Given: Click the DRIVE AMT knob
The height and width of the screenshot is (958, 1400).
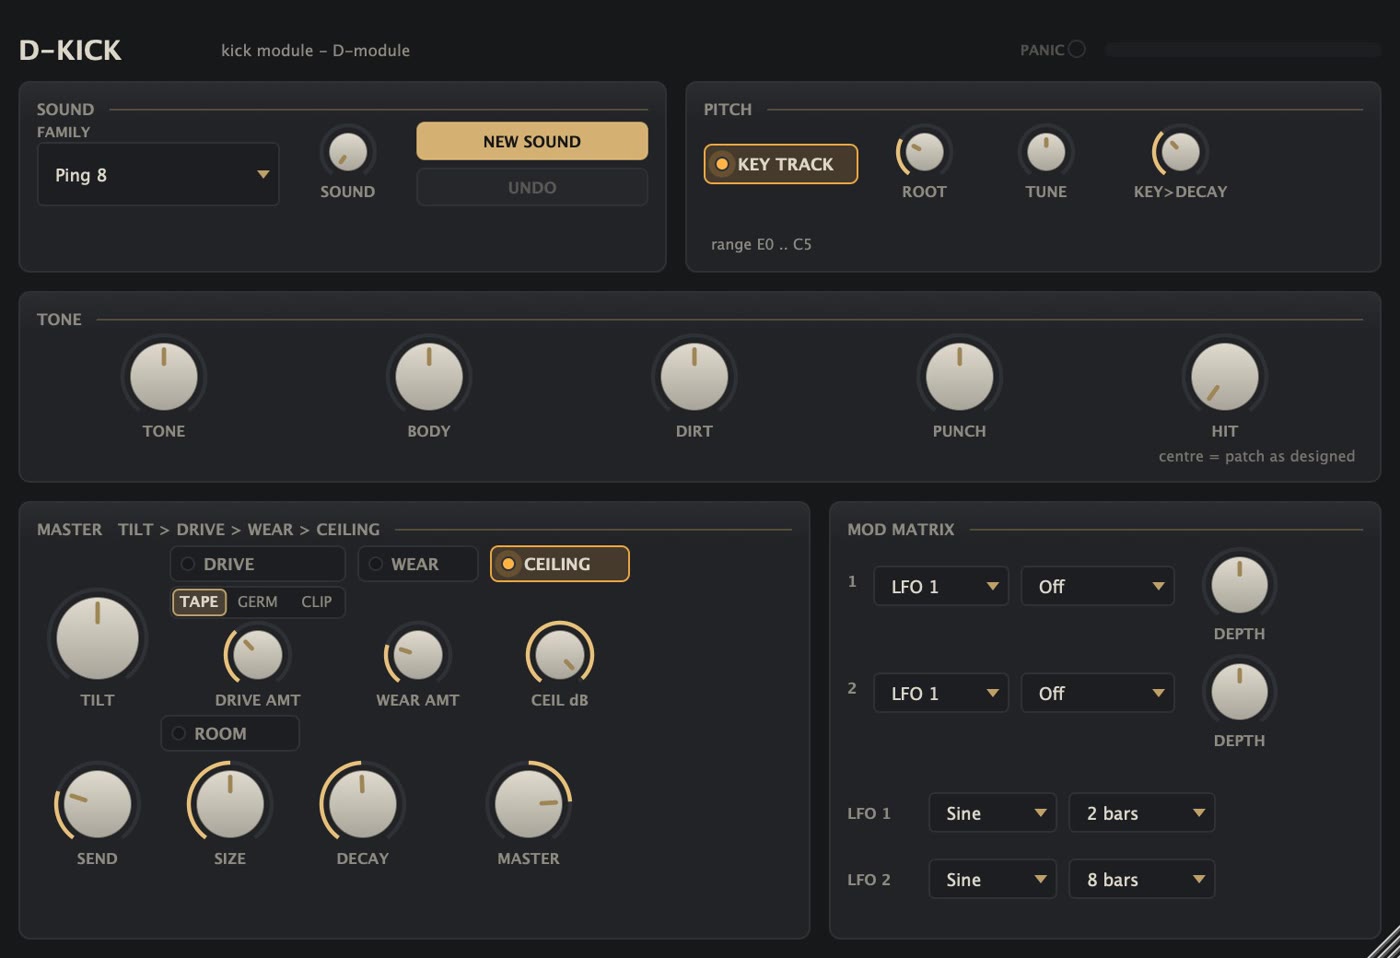Looking at the screenshot, I should coord(257,655).
